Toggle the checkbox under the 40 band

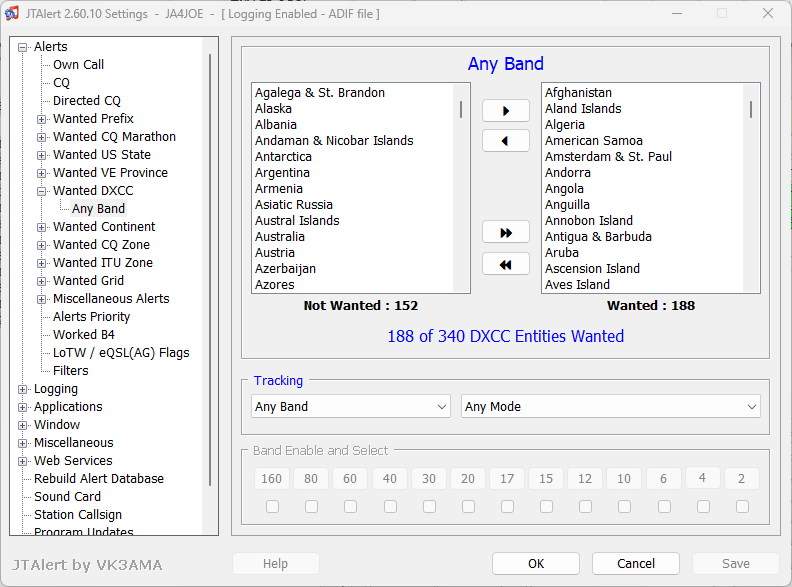click(x=390, y=506)
